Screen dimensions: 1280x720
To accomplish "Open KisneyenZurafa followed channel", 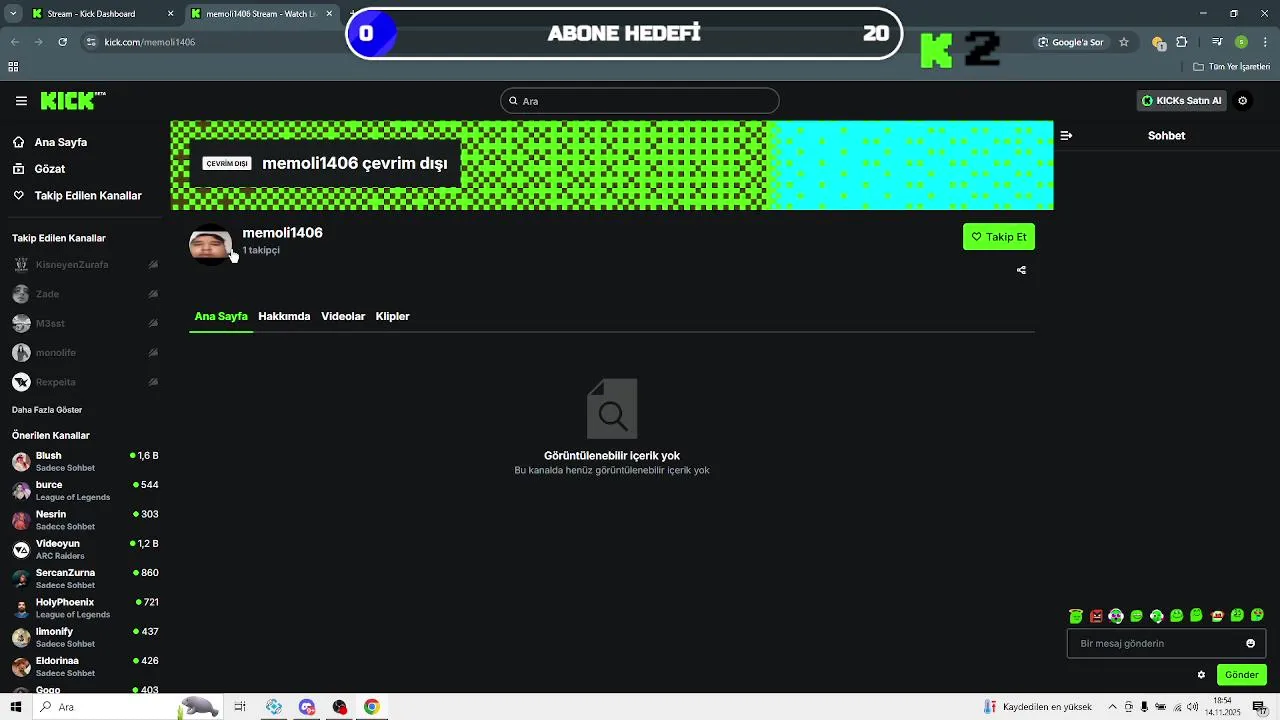I will pyautogui.click(x=85, y=265).
